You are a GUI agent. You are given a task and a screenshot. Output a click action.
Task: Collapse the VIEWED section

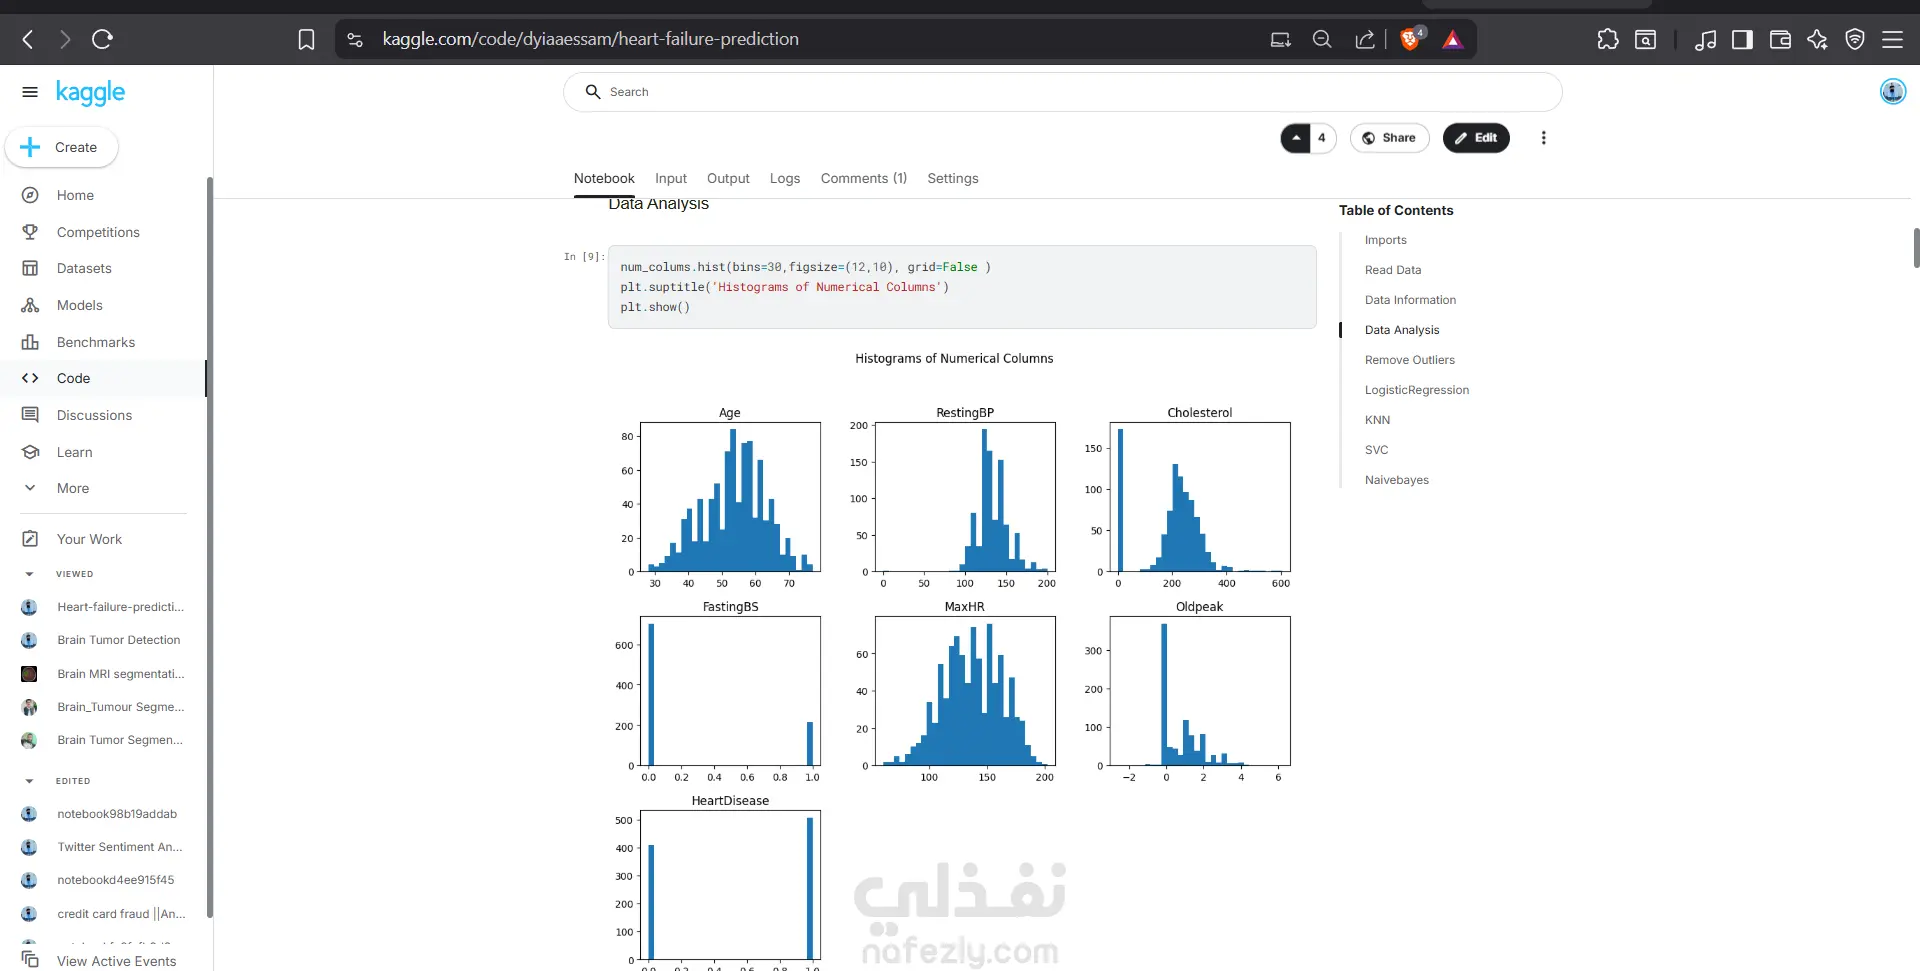click(29, 574)
